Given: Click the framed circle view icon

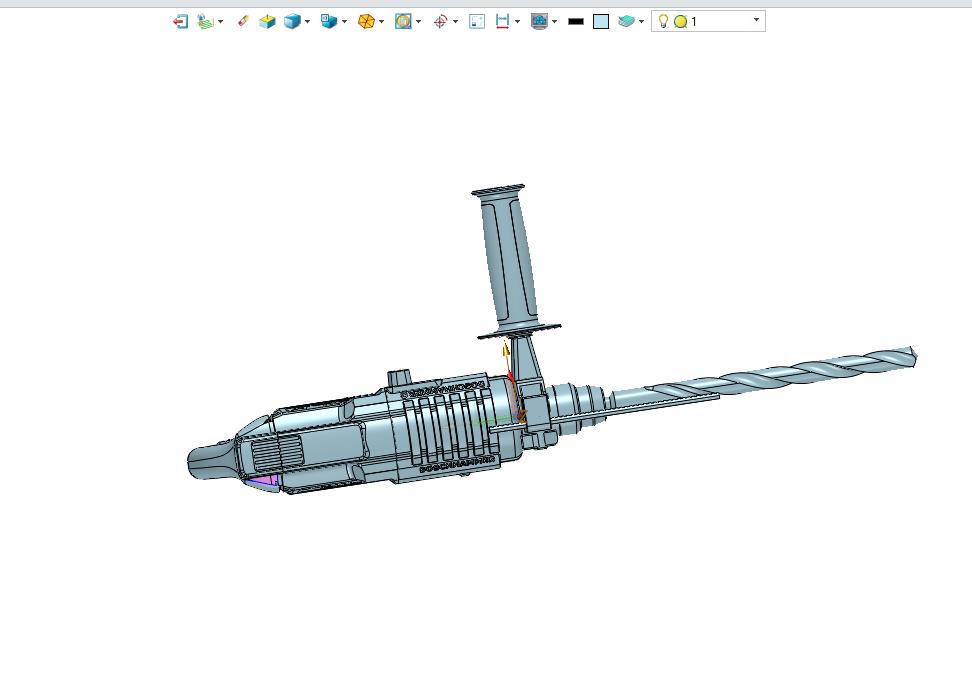Looking at the screenshot, I should (403, 22).
